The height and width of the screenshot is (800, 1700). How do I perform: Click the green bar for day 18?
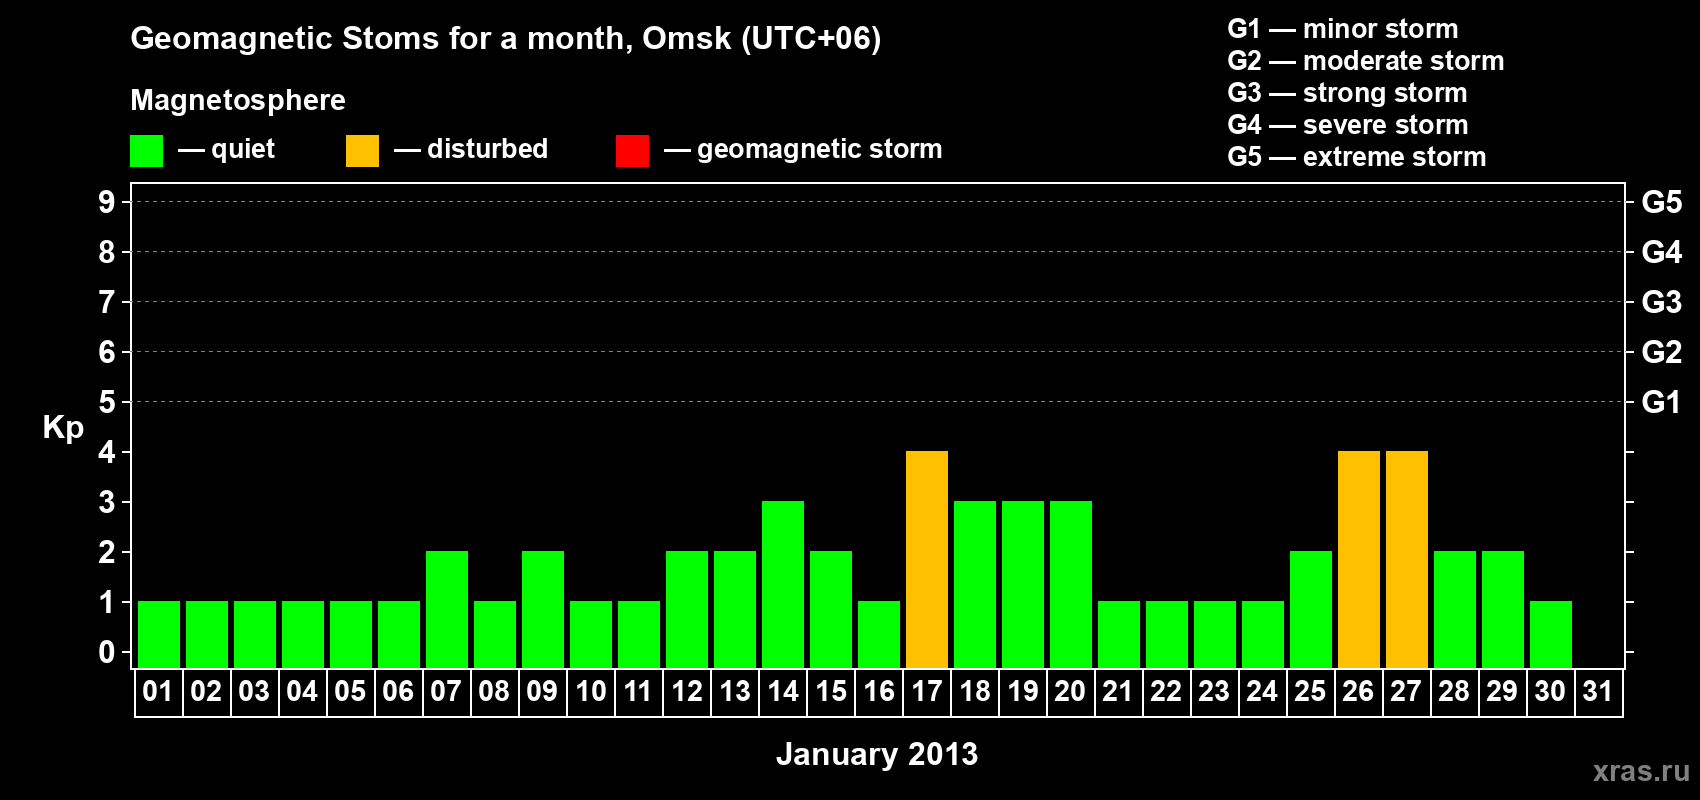[x=975, y=584]
